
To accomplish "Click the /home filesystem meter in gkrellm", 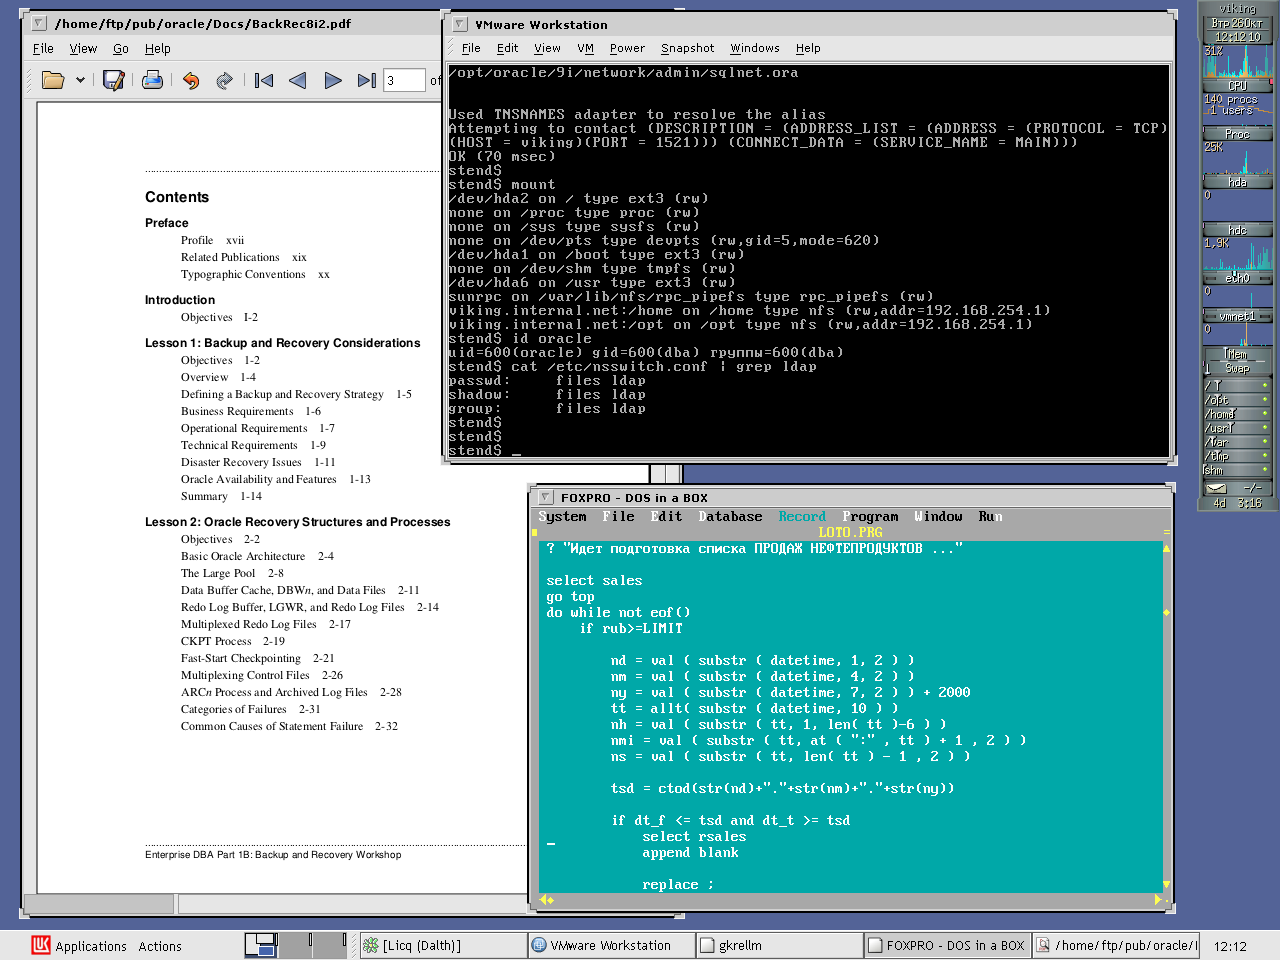I will 1237,413.
